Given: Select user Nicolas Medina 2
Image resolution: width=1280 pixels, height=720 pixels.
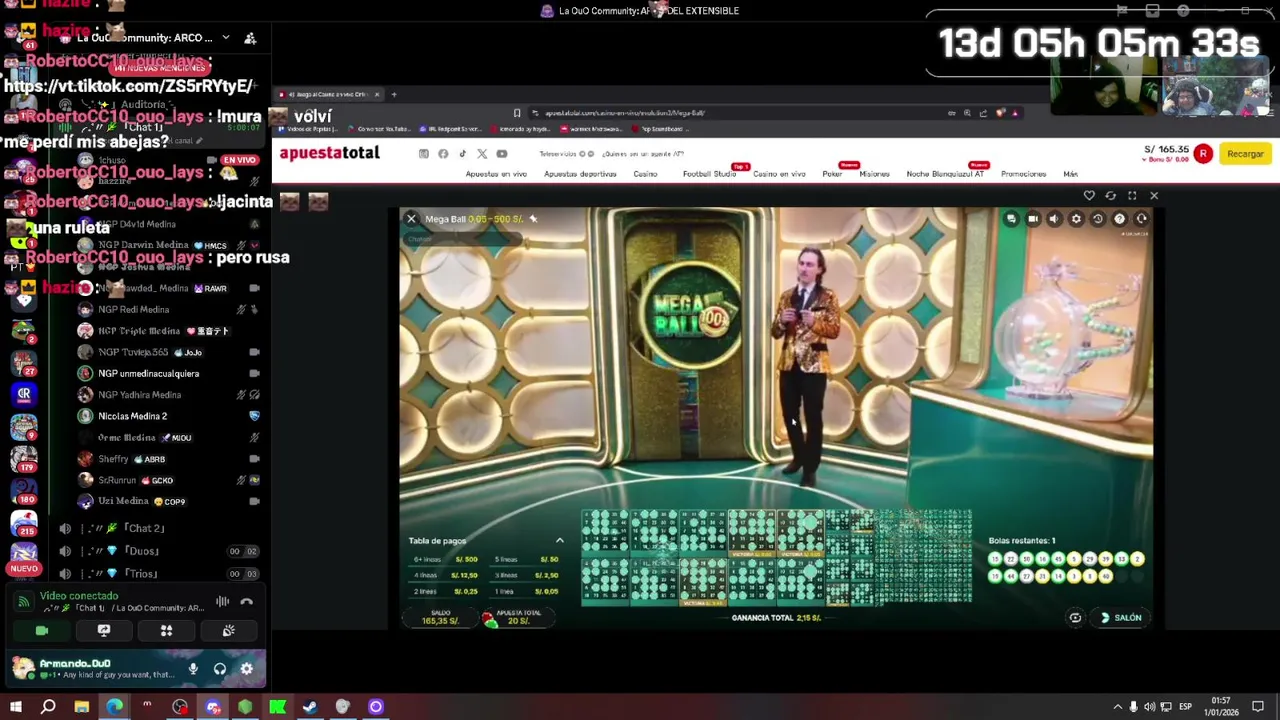Looking at the screenshot, I should click(168, 416).
